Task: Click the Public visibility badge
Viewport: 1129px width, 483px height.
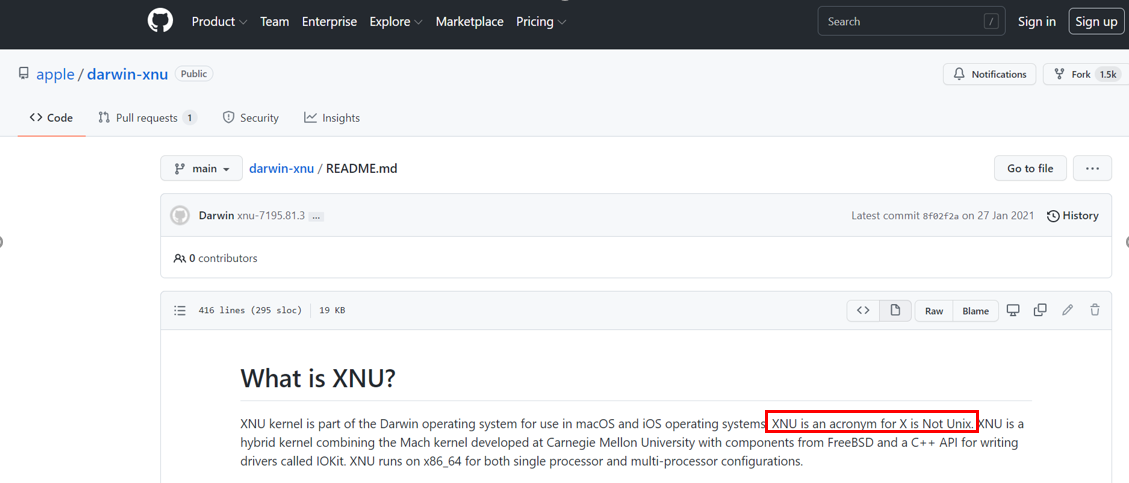Action: coord(194,73)
